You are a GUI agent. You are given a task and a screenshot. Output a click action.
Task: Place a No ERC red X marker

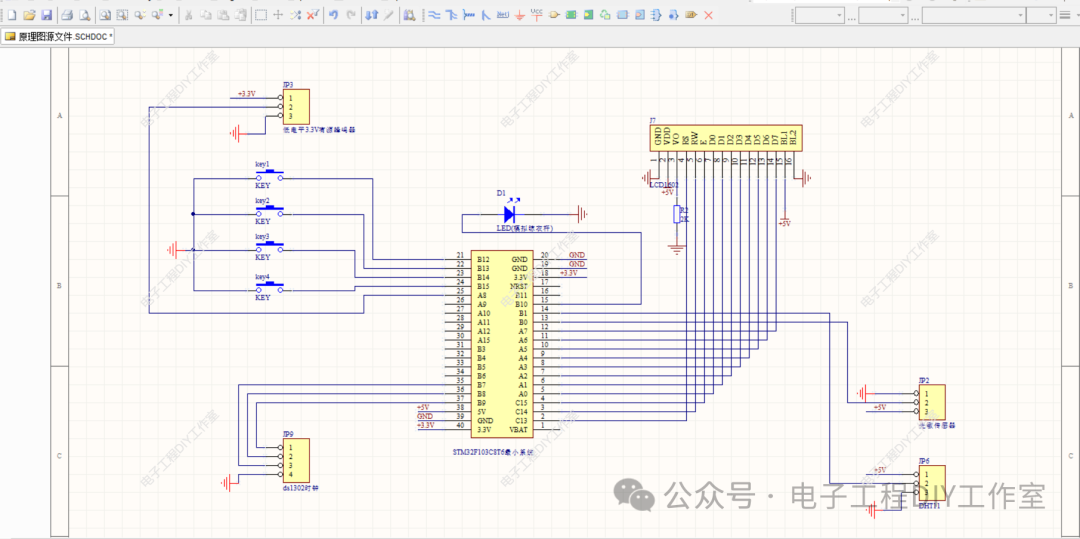[x=708, y=14]
